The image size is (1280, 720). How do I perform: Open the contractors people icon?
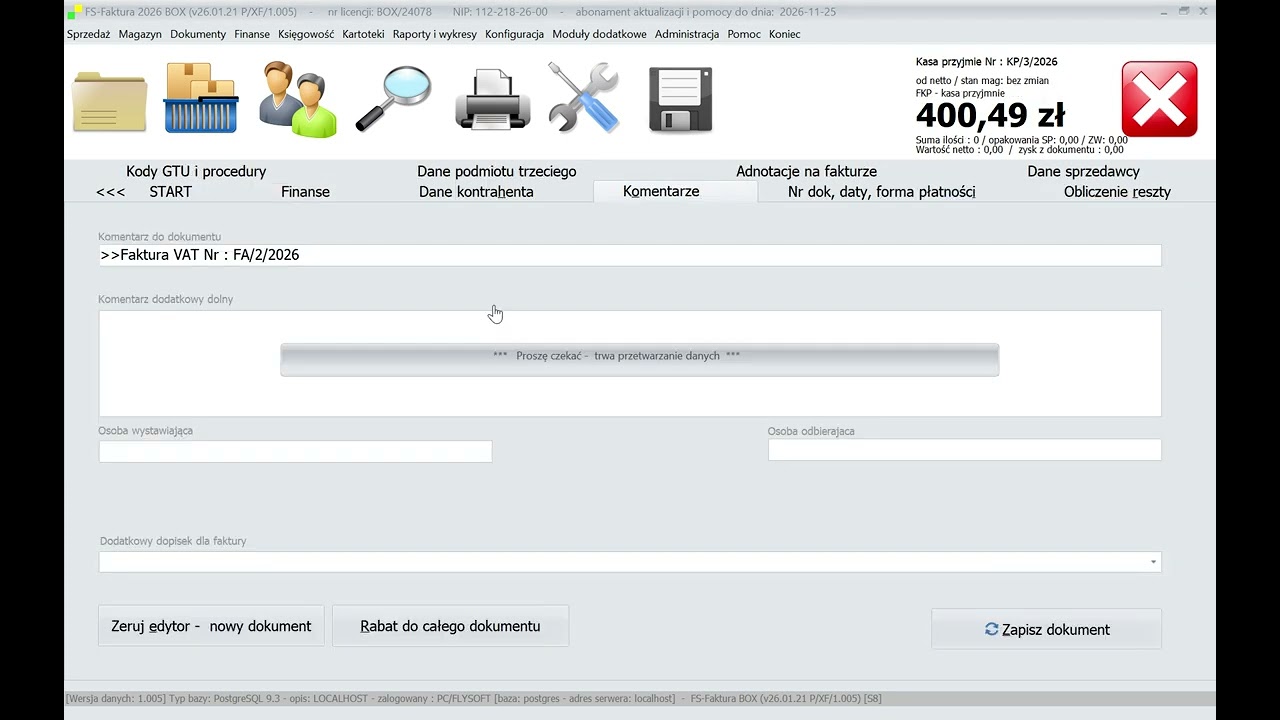pos(297,99)
